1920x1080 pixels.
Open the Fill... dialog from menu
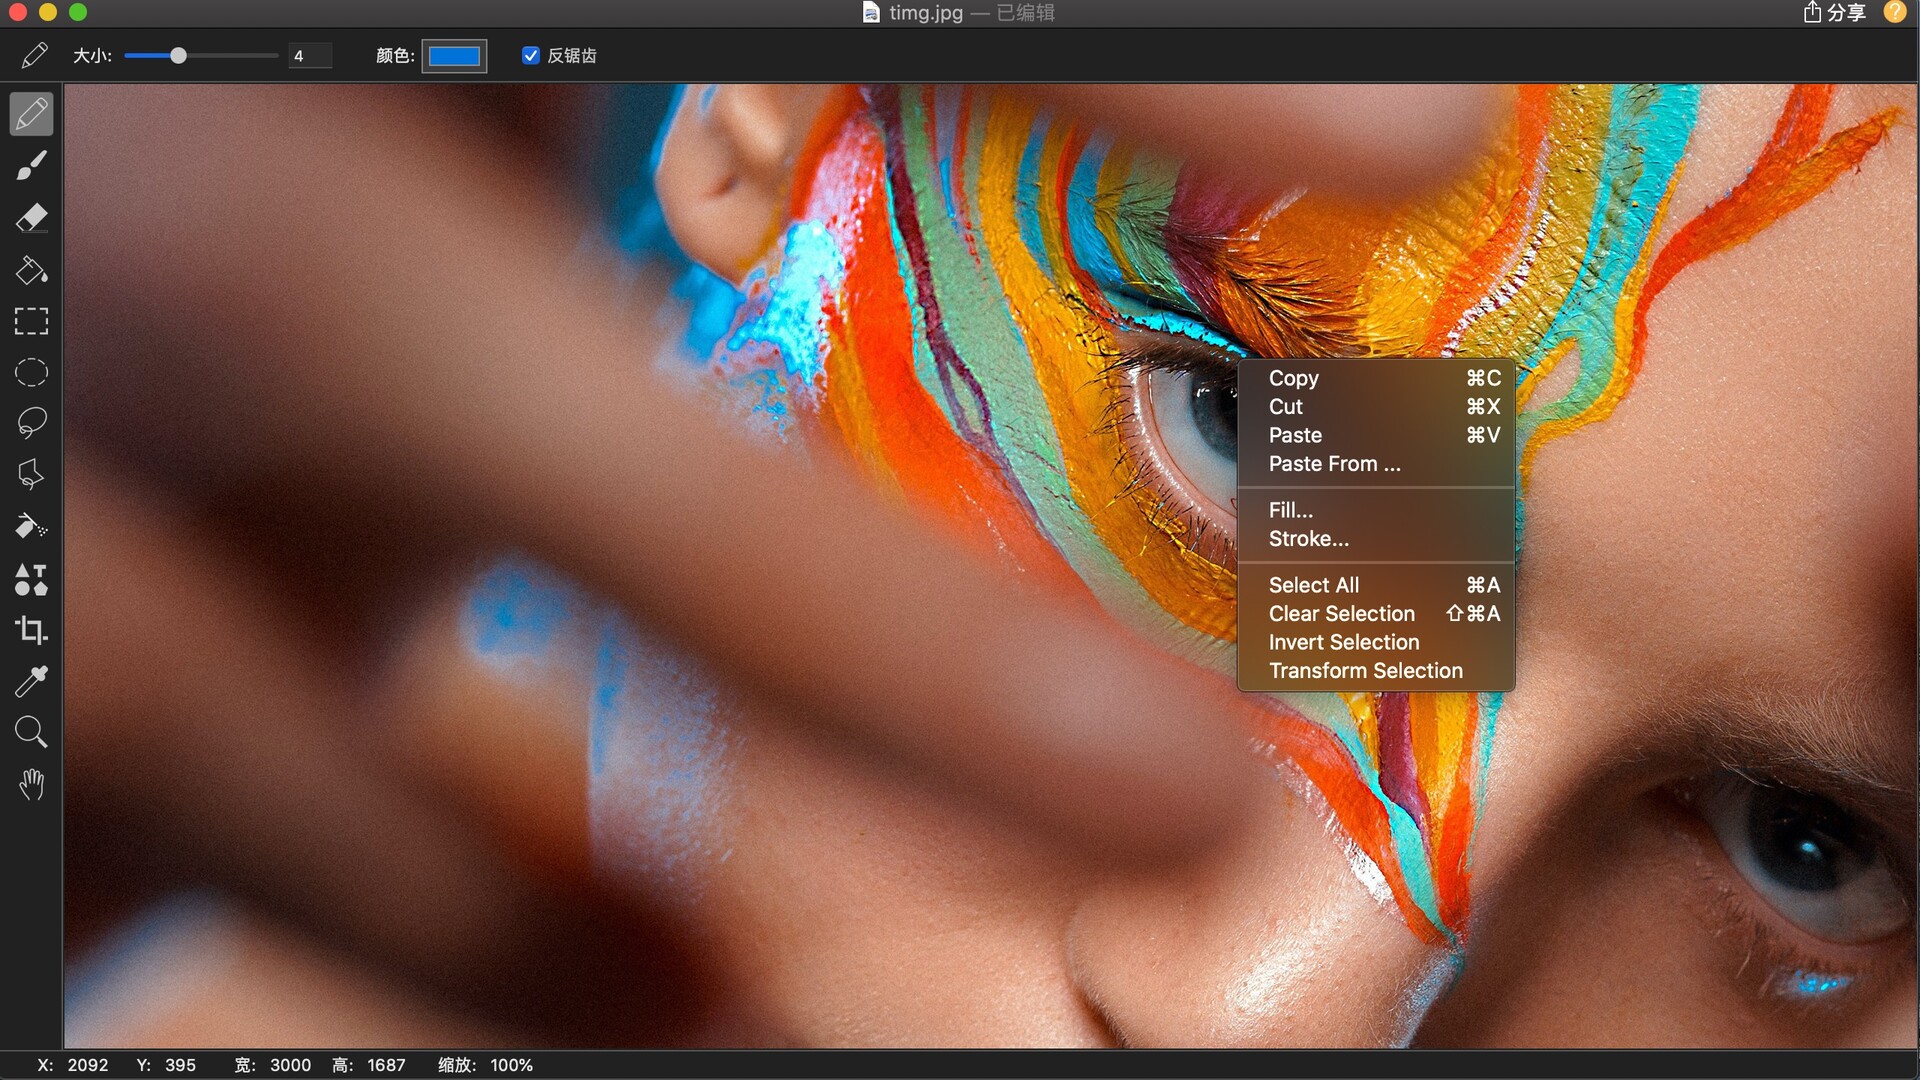point(1290,510)
